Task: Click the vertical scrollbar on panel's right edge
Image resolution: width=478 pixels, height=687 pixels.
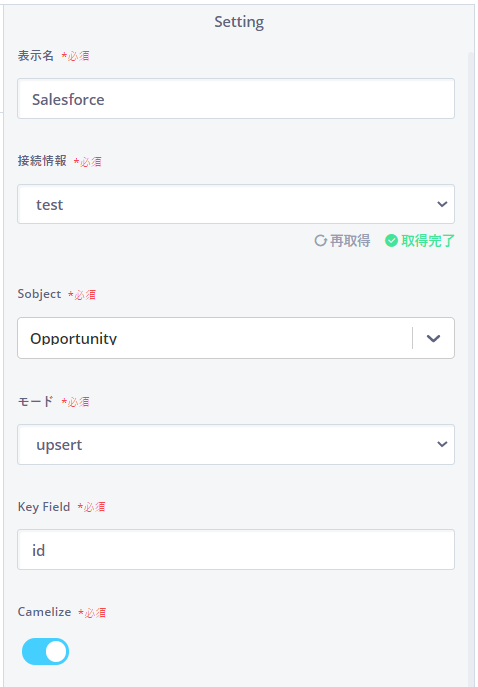Action: 471,368
